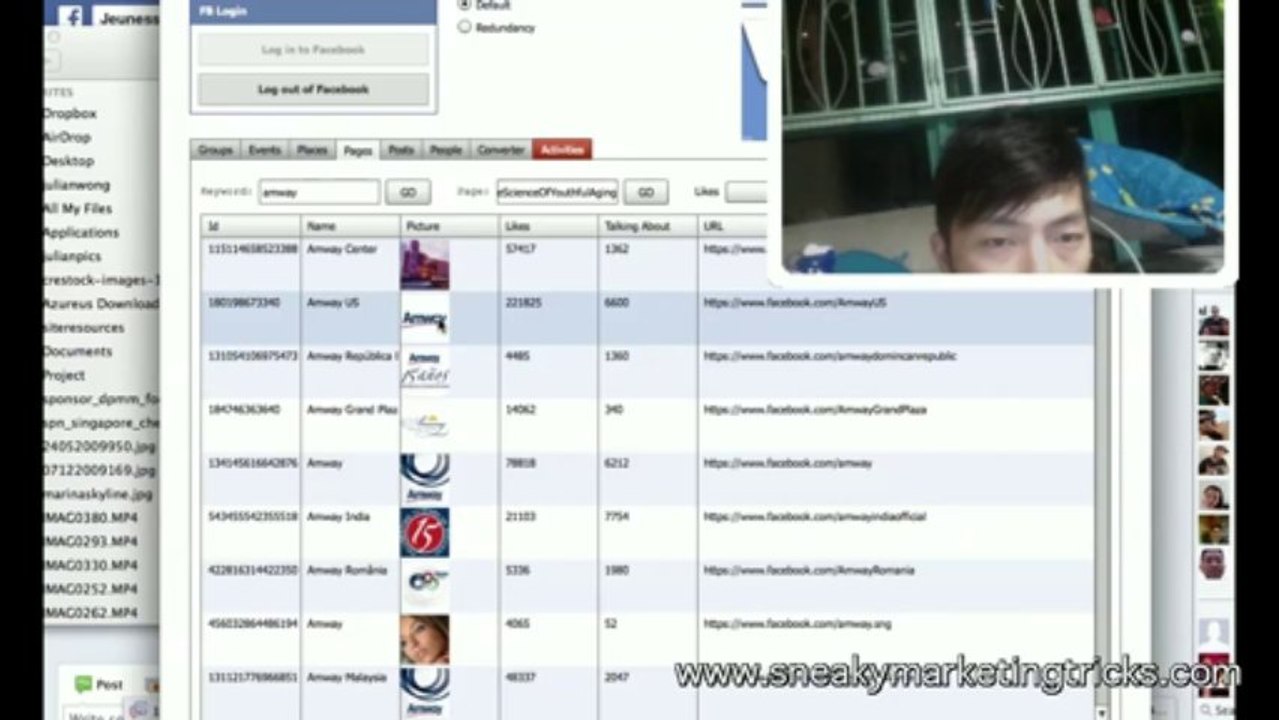Switch to the People tab
1279x720 pixels.
[x=446, y=150]
